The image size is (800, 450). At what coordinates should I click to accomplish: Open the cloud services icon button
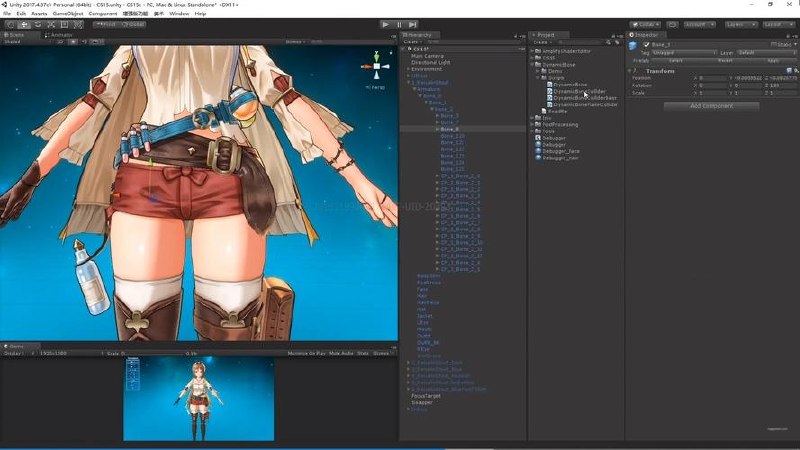coord(672,24)
